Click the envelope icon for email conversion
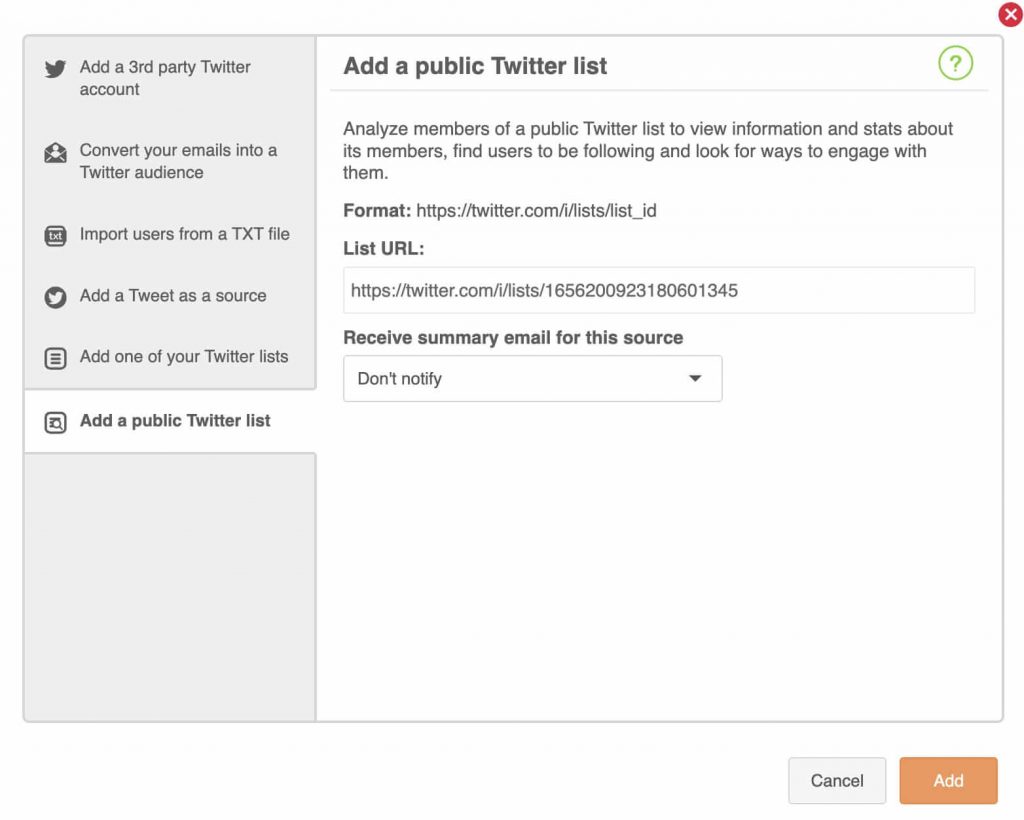The height and width of the screenshot is (820, 1024). click(56, 153)
